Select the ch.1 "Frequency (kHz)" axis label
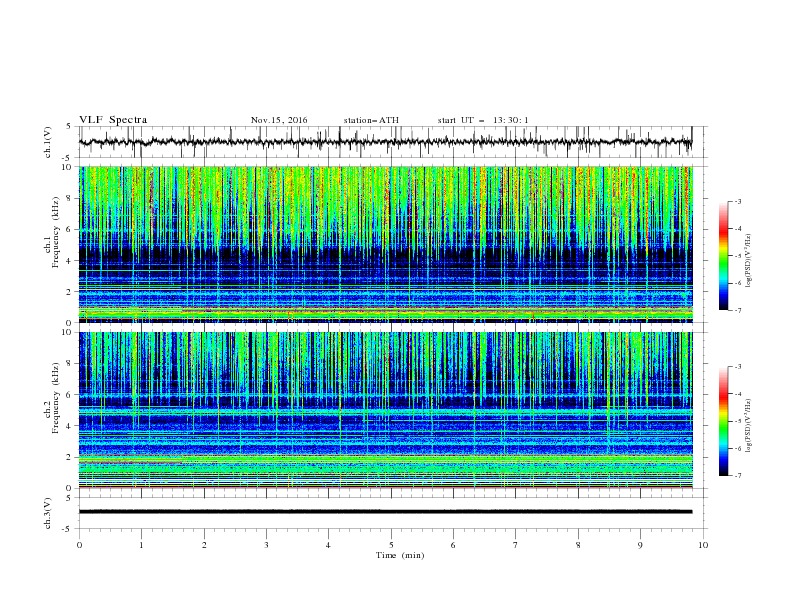792x612 pixels. click(x=56, y=230)
